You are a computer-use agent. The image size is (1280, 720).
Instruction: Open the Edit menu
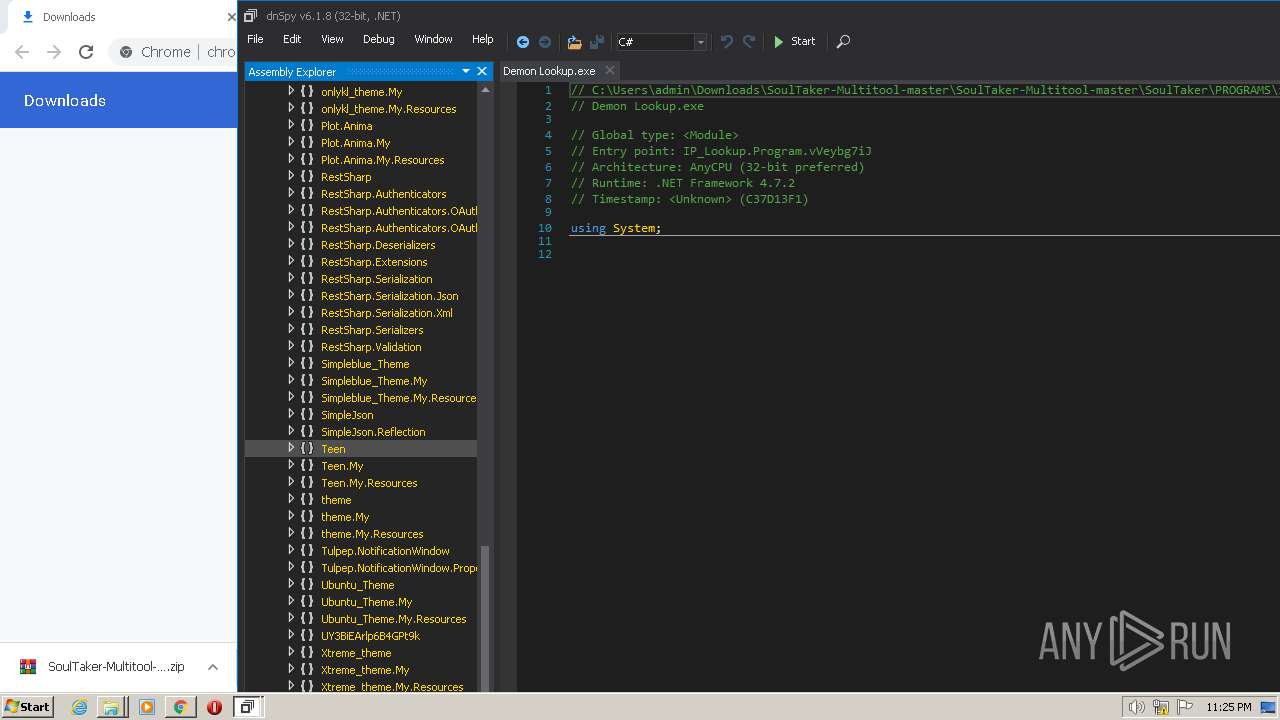click(292, 39)
